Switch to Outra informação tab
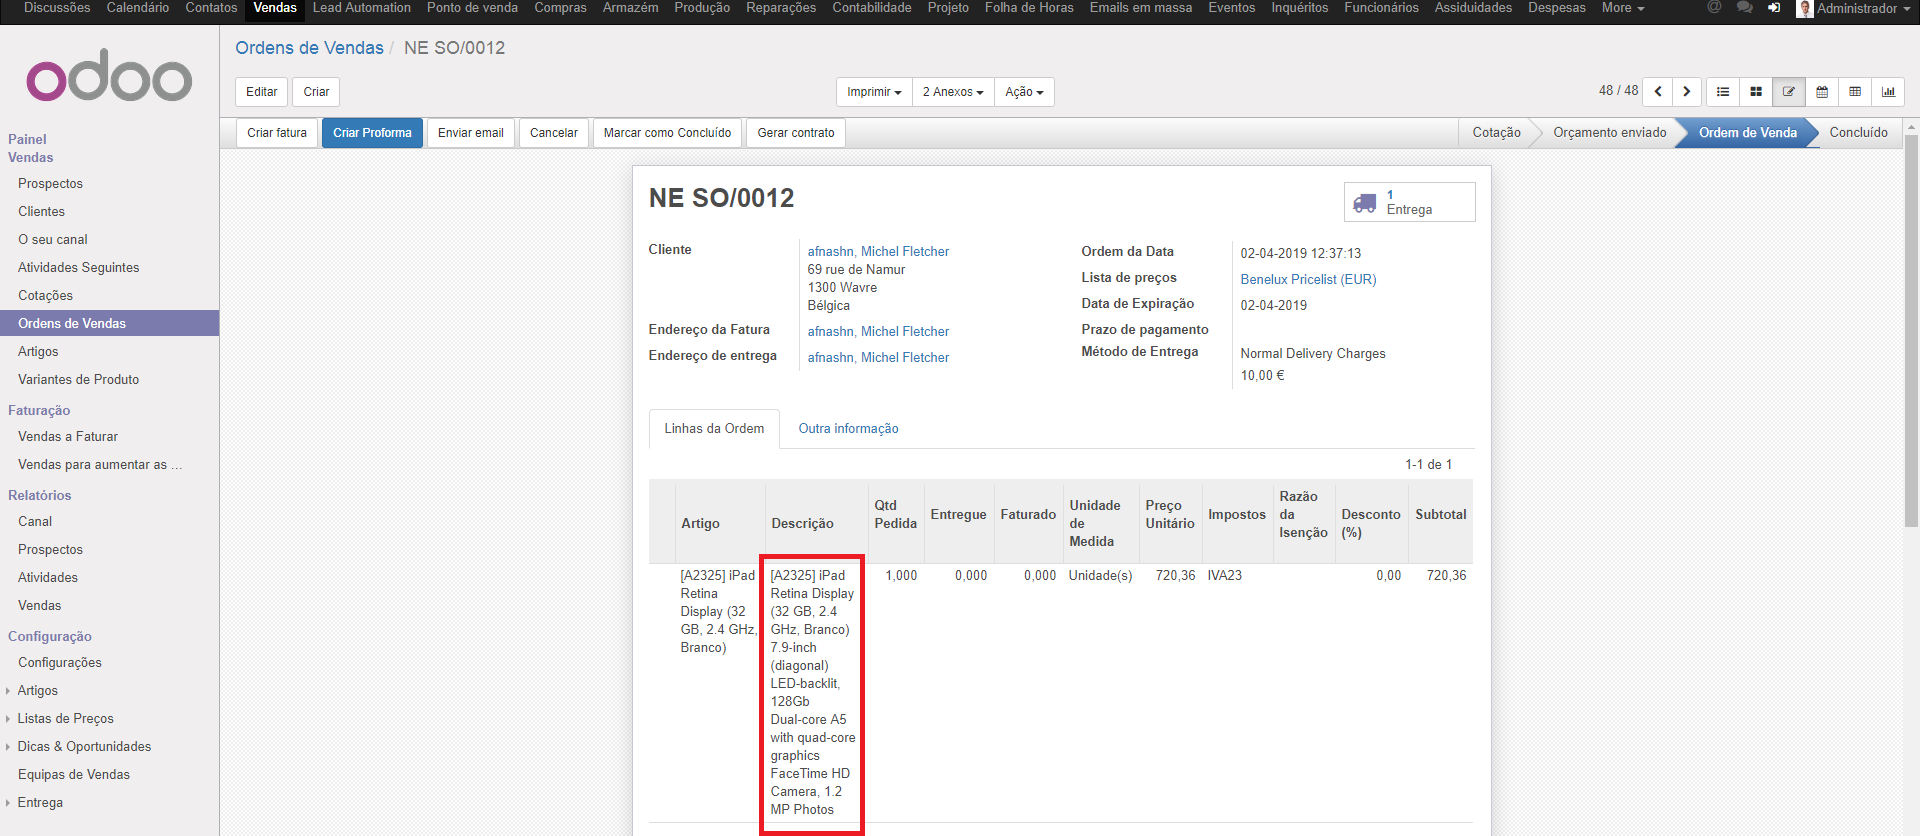Screen dimensions: 1920x836 click(x=848, y=429)
